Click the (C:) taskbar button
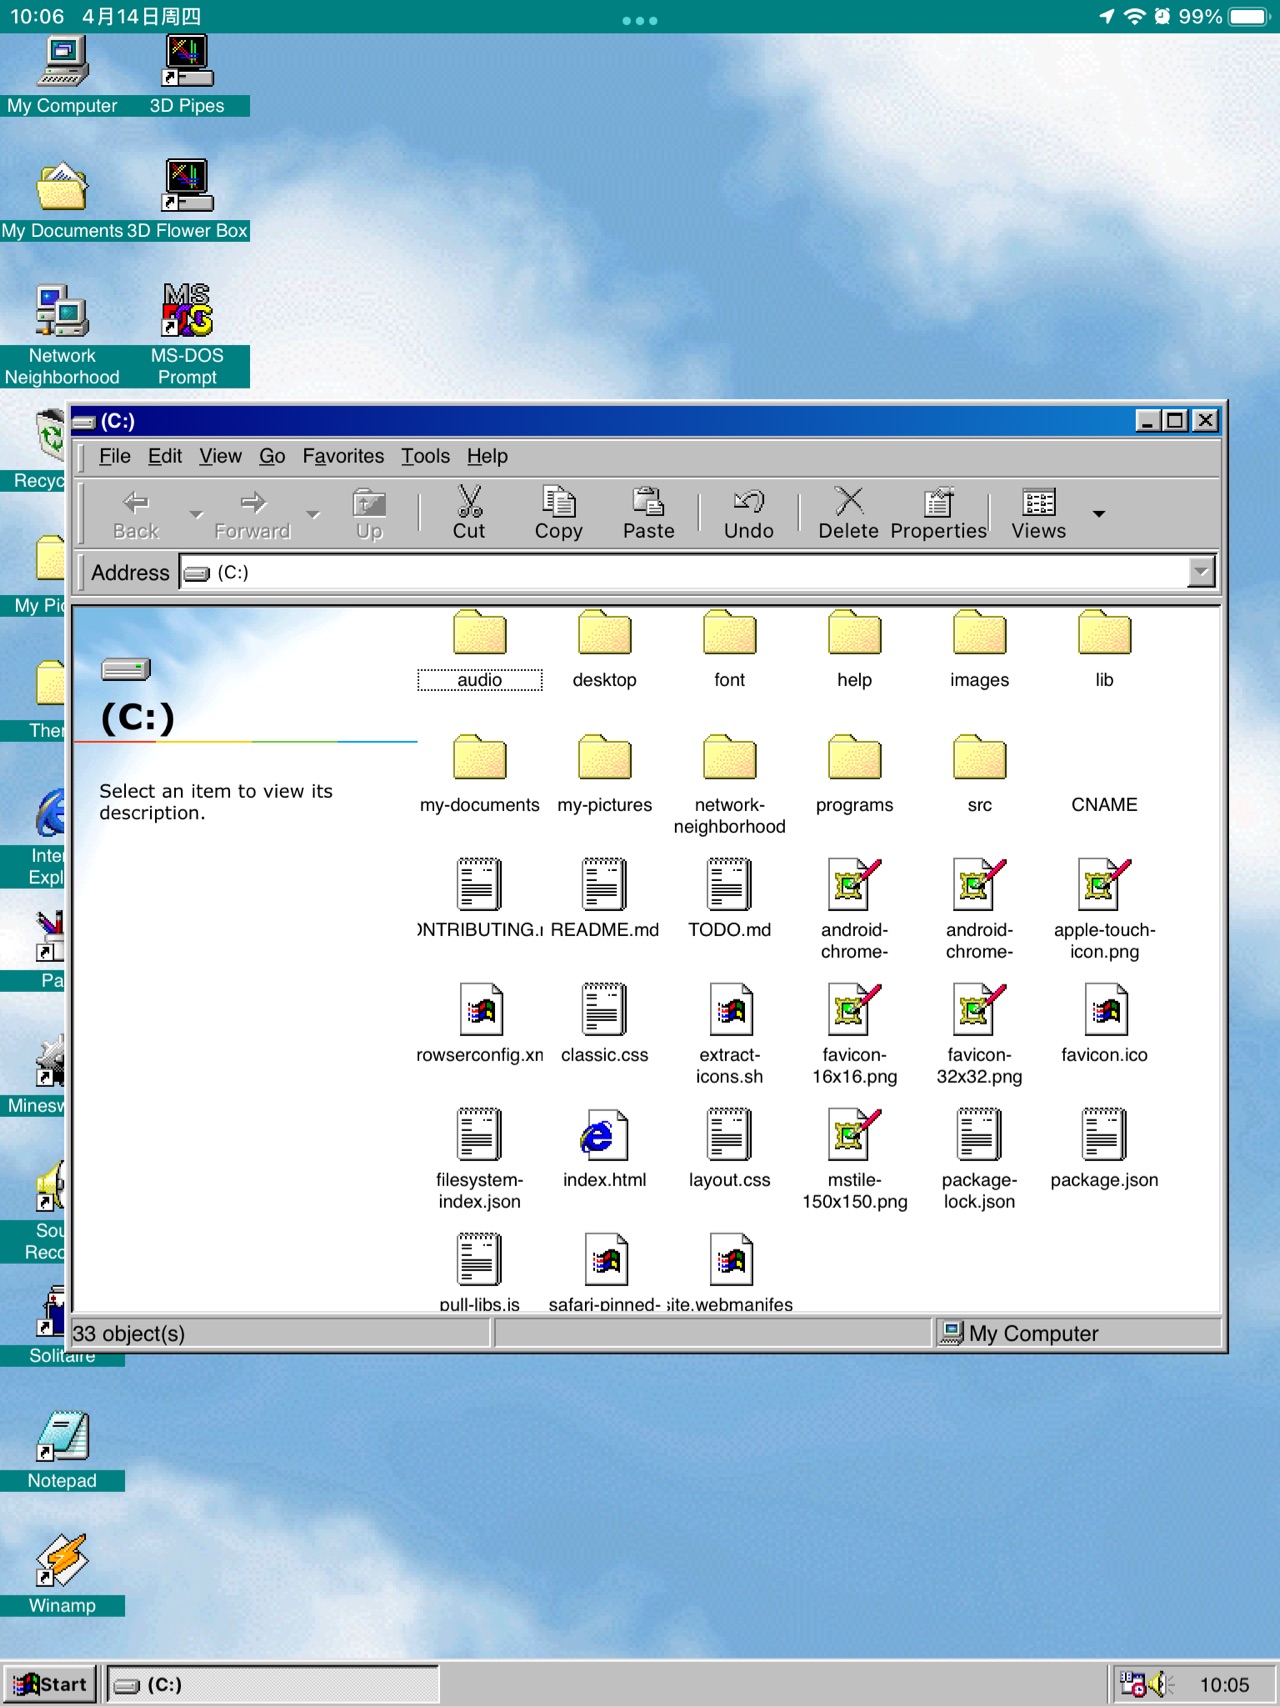1280x1707 pixels. tap(273, 1684)
